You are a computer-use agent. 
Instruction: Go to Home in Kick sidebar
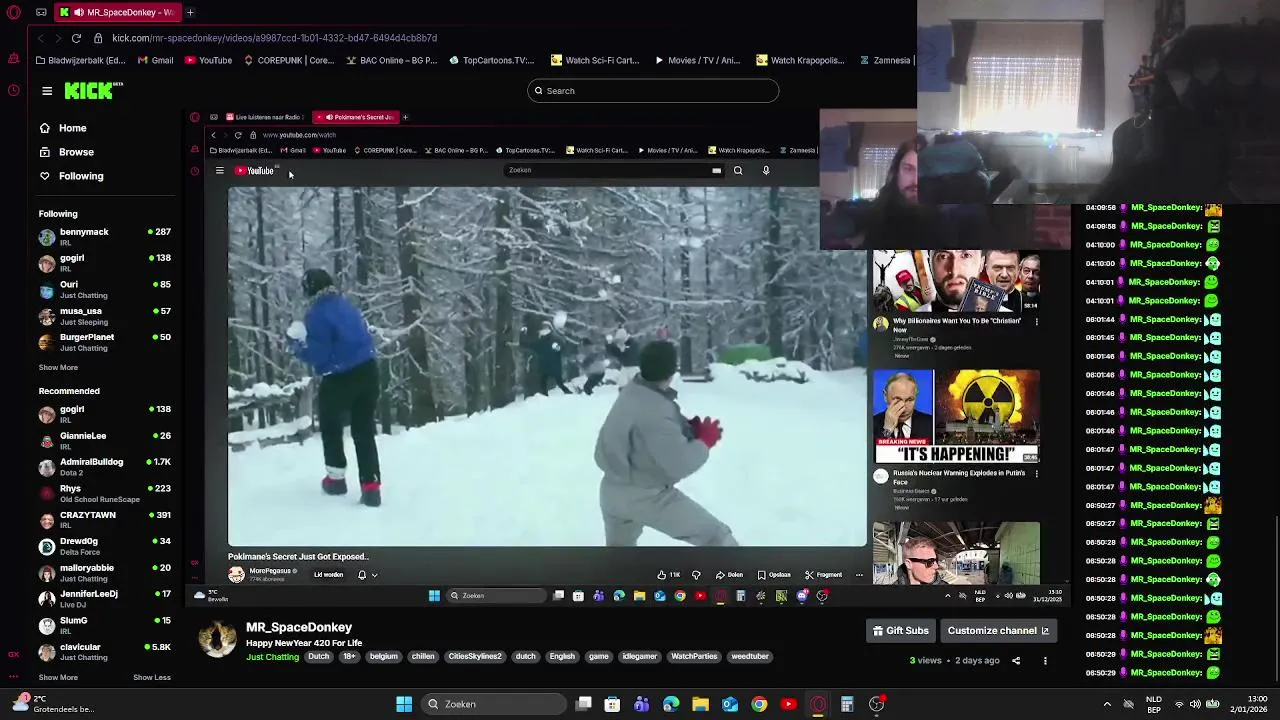[64, 128]
